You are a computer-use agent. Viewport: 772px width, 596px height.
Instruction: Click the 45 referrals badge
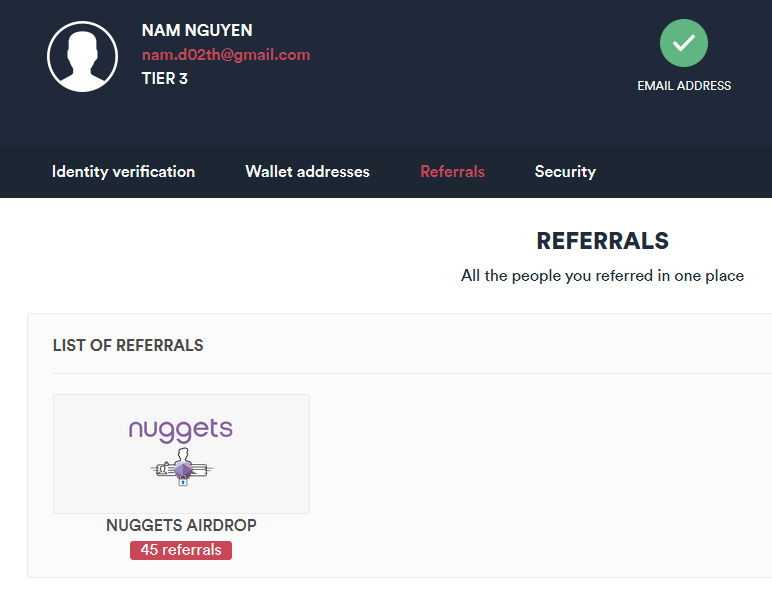point(181,550)
